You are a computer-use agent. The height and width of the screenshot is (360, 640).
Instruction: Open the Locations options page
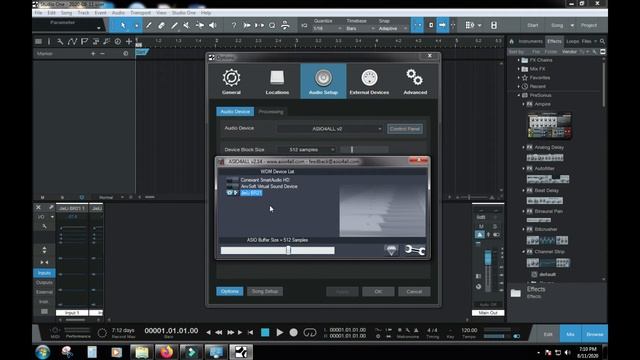pyautogui.click(x=277, y=81)
